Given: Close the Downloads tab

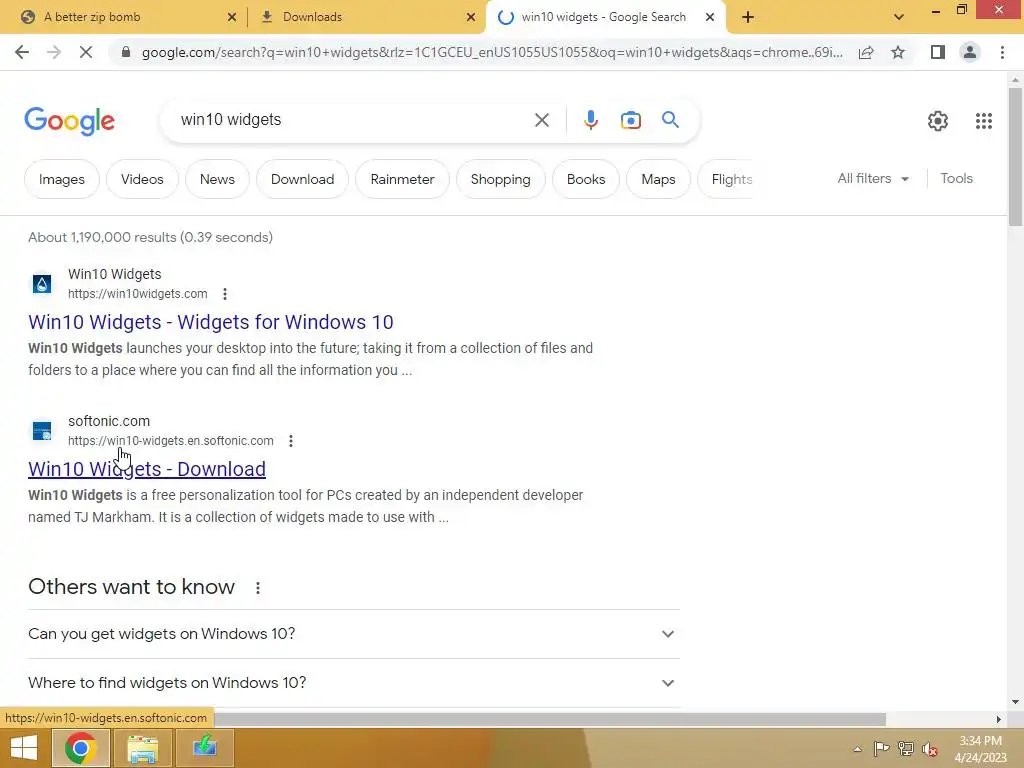Looking at the screenshot, I should [x=471, y=17].
